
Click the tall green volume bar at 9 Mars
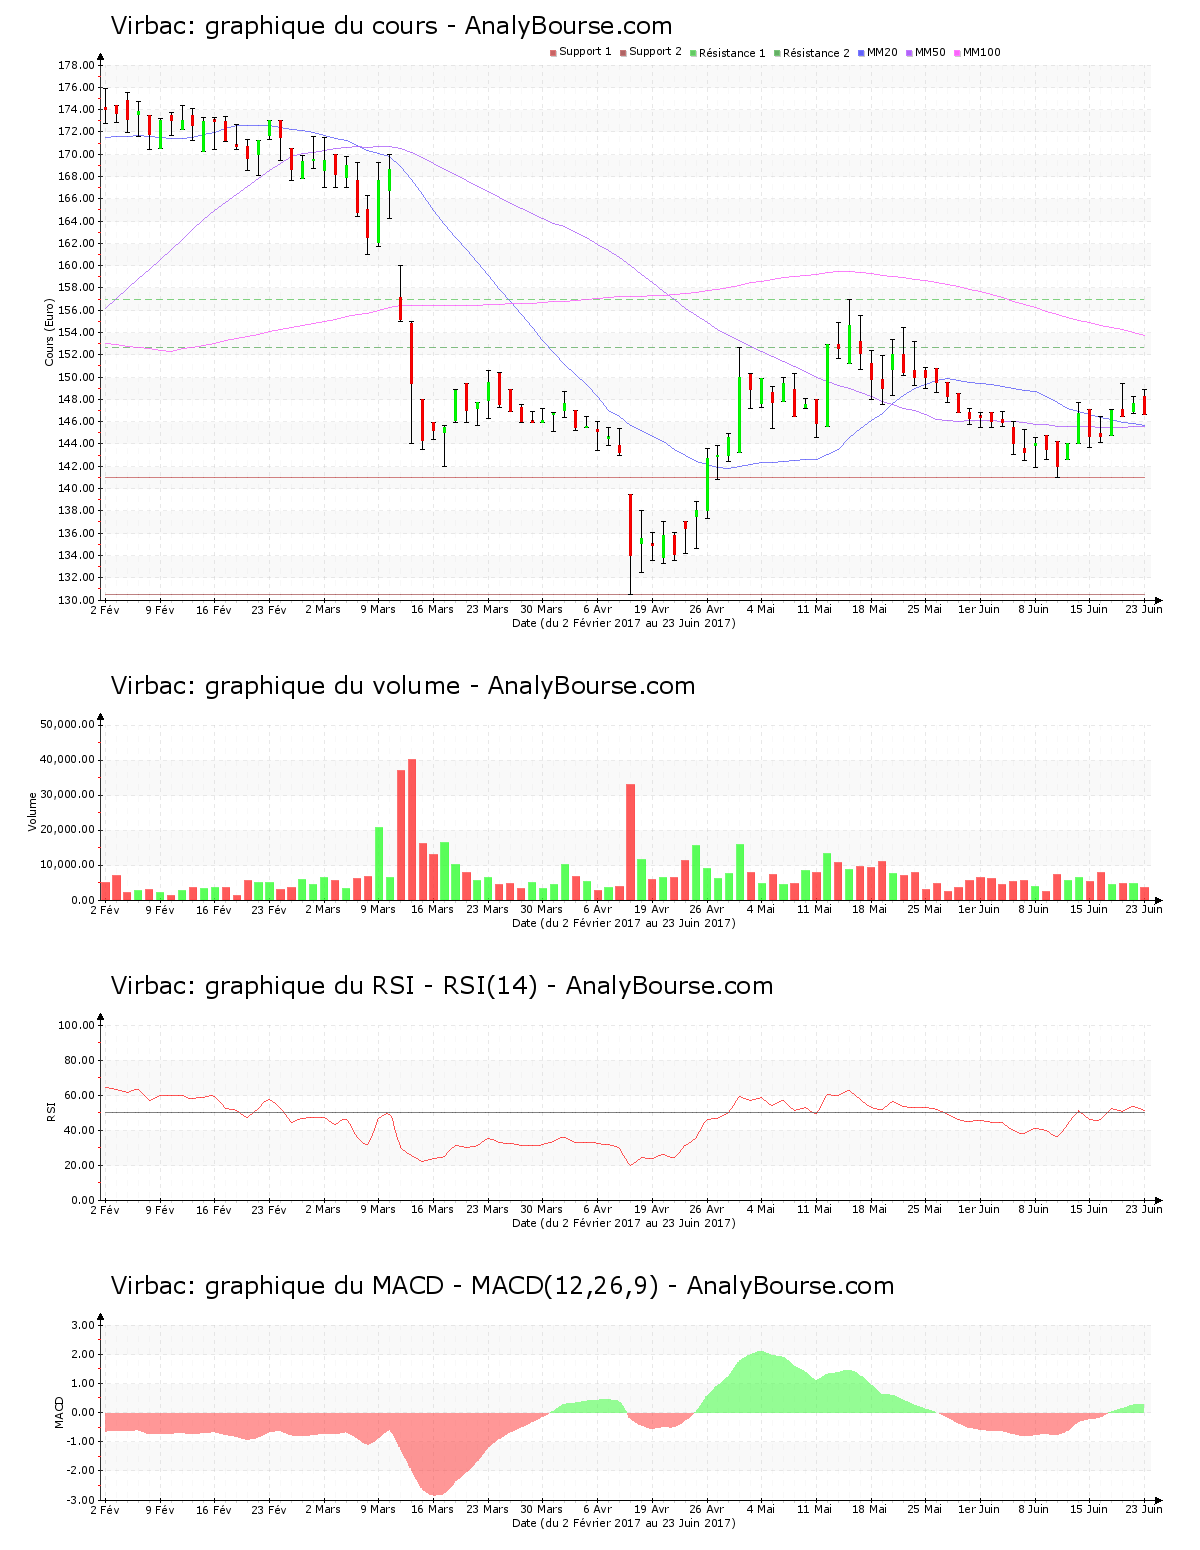point(379,863)
